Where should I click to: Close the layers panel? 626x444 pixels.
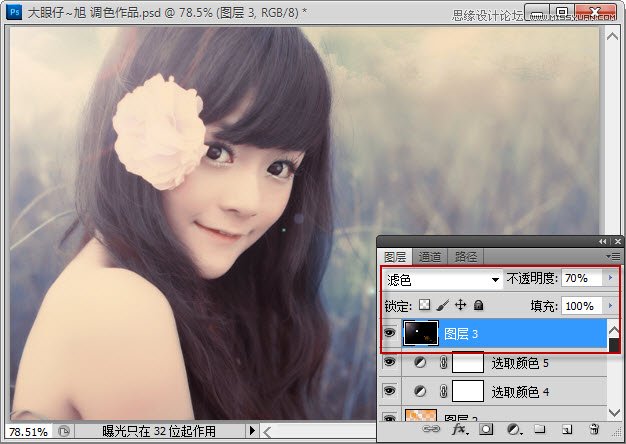point(618,242)
